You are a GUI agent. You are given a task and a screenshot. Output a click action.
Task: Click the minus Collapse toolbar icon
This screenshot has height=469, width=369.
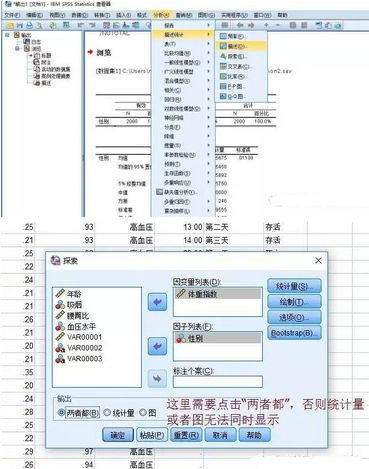(x=278, y=25)
